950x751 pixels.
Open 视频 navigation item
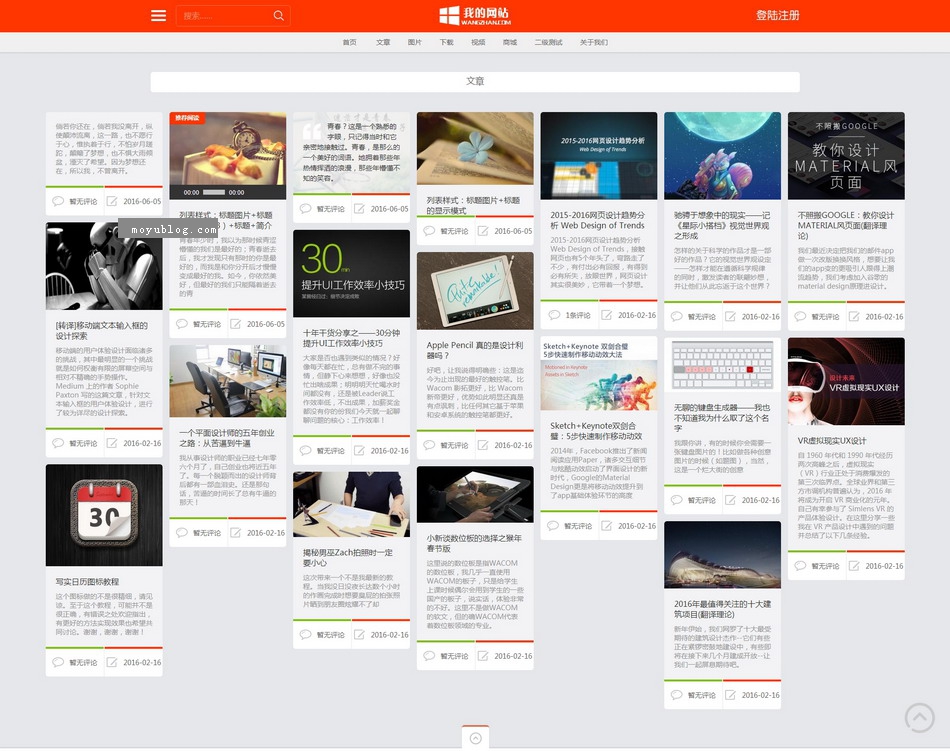click(x=478, y=42)
